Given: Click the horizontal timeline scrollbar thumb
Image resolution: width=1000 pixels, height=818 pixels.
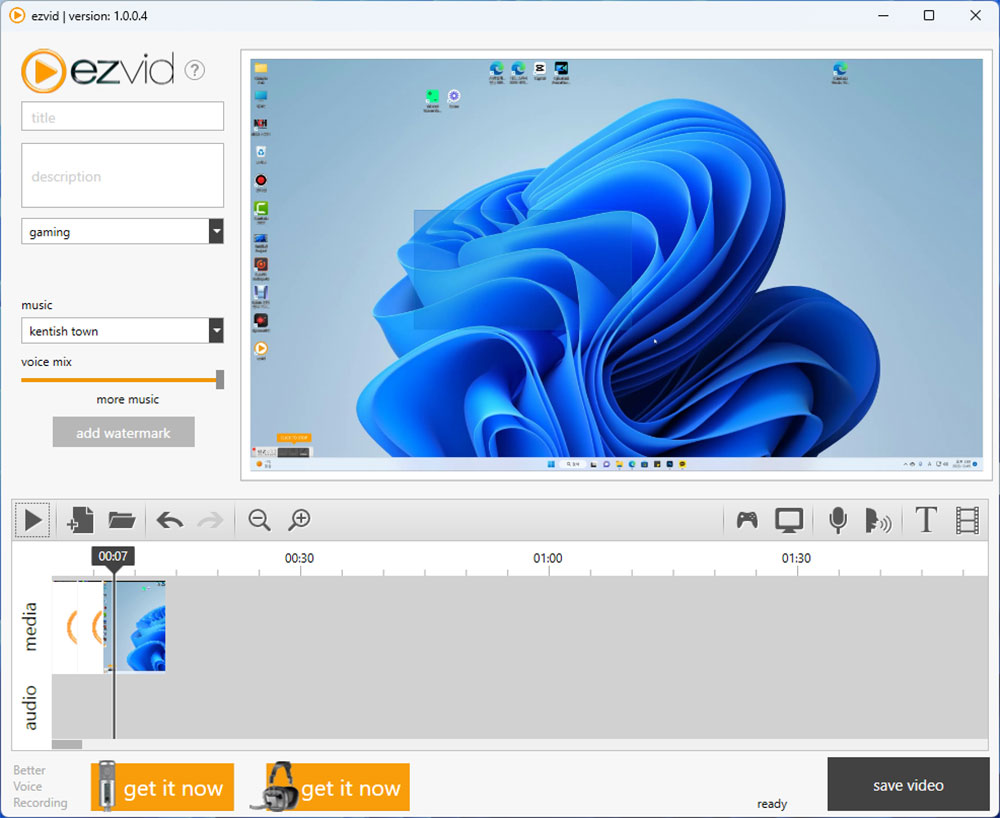Looking at the screenshot, I should (67, 745).
